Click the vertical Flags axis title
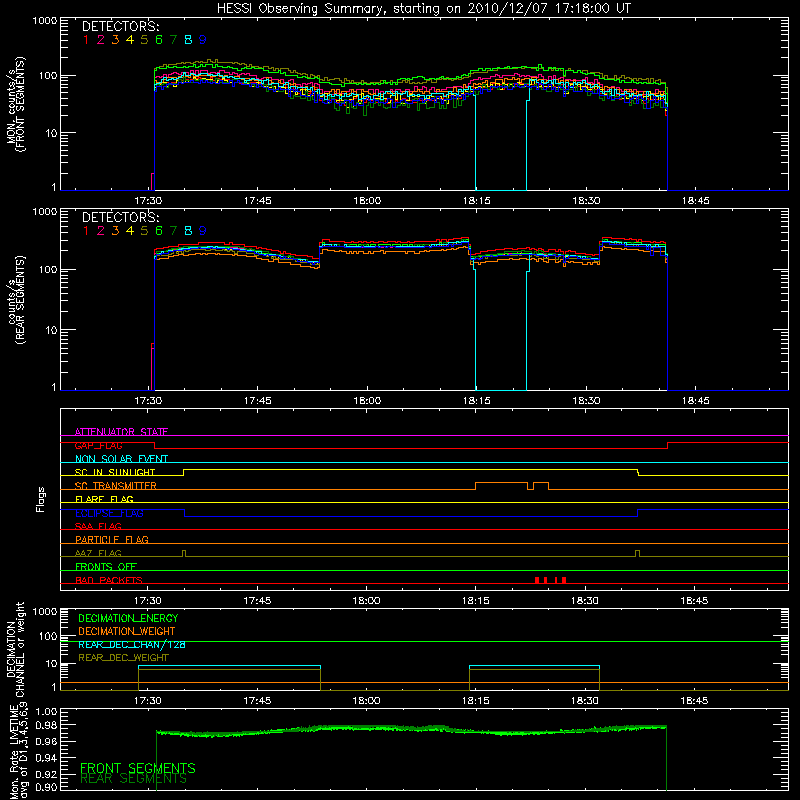This screenshot has width=800, height=800. [41, 499]
